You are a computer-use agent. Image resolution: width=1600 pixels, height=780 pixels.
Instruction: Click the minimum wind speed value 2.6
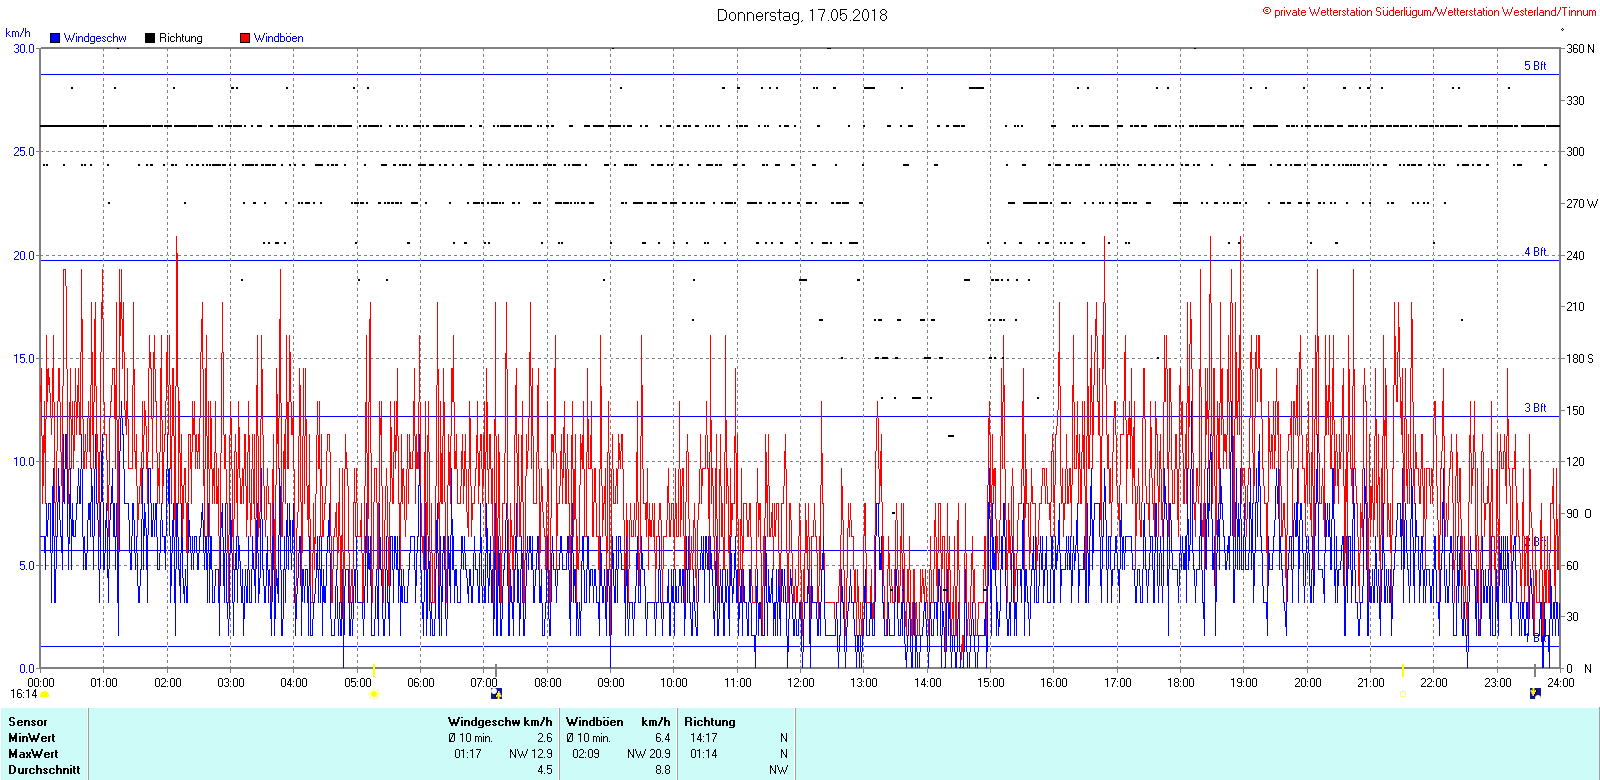[545, 738]
